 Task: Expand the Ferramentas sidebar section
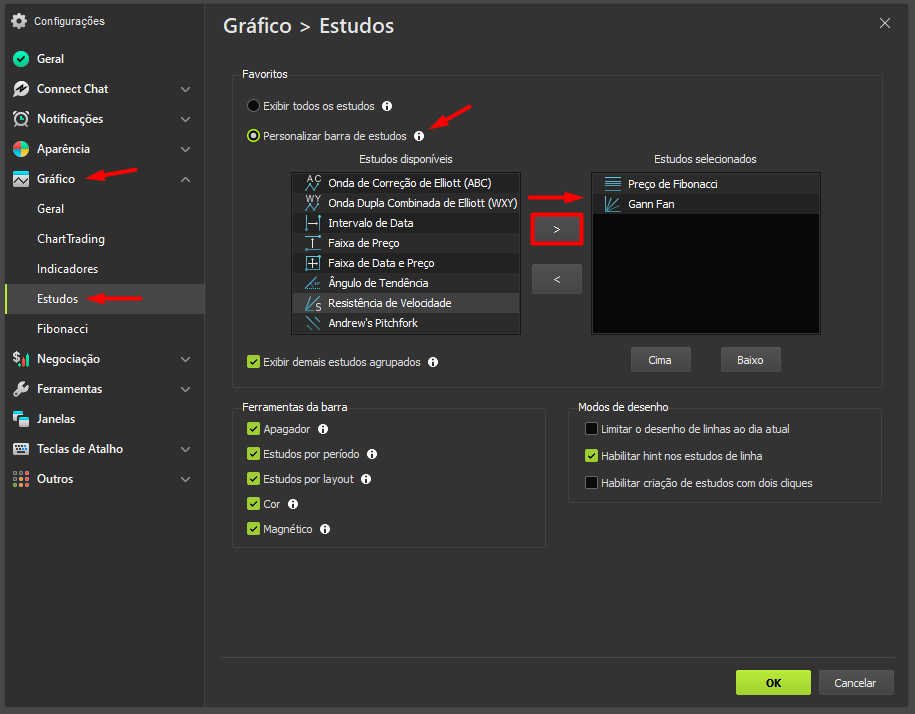click(x=185, y=389)
